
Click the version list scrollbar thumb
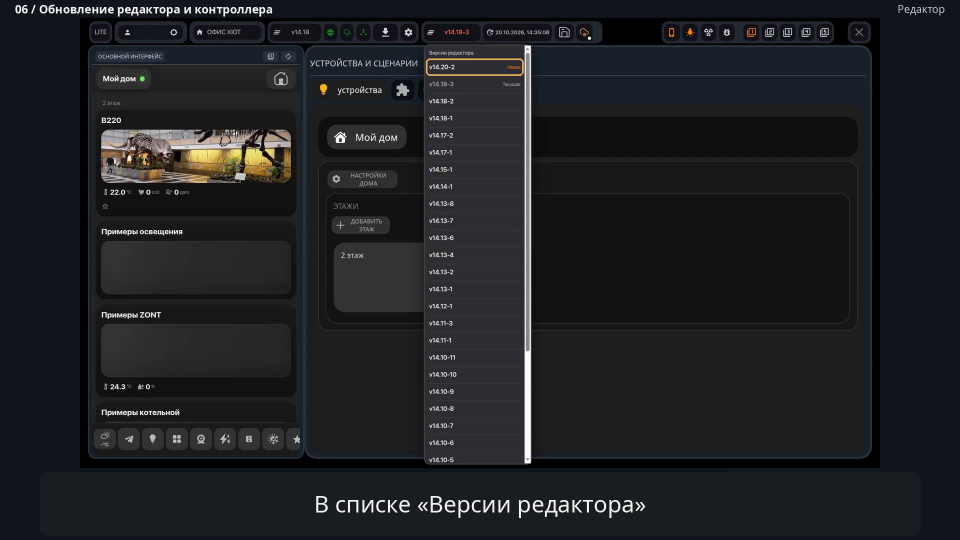coord(527,202)
